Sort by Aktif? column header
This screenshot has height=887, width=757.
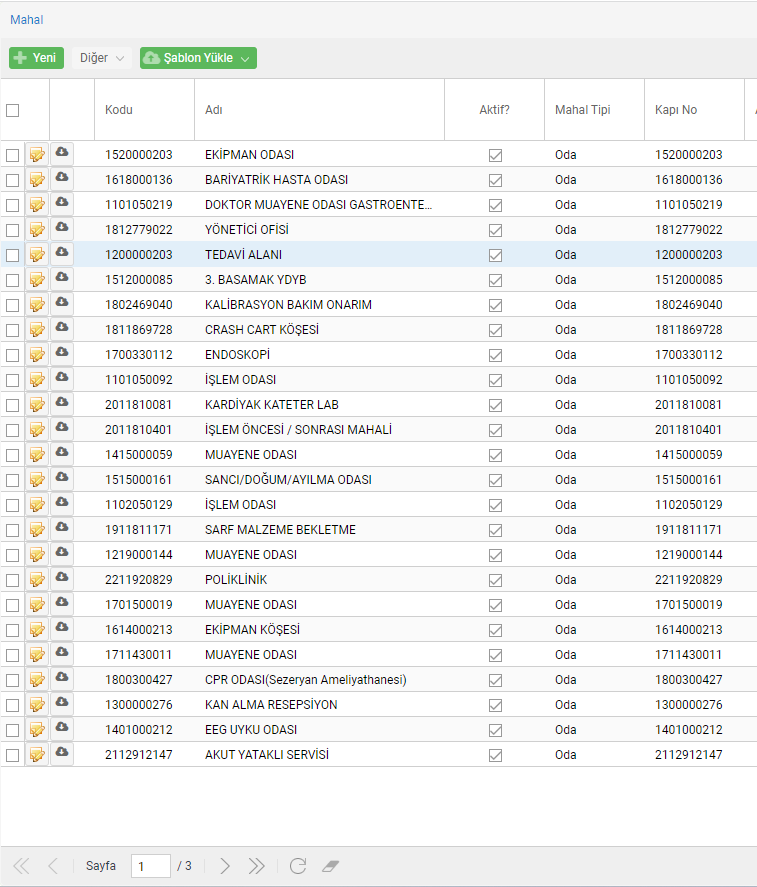tap(494, 110)
